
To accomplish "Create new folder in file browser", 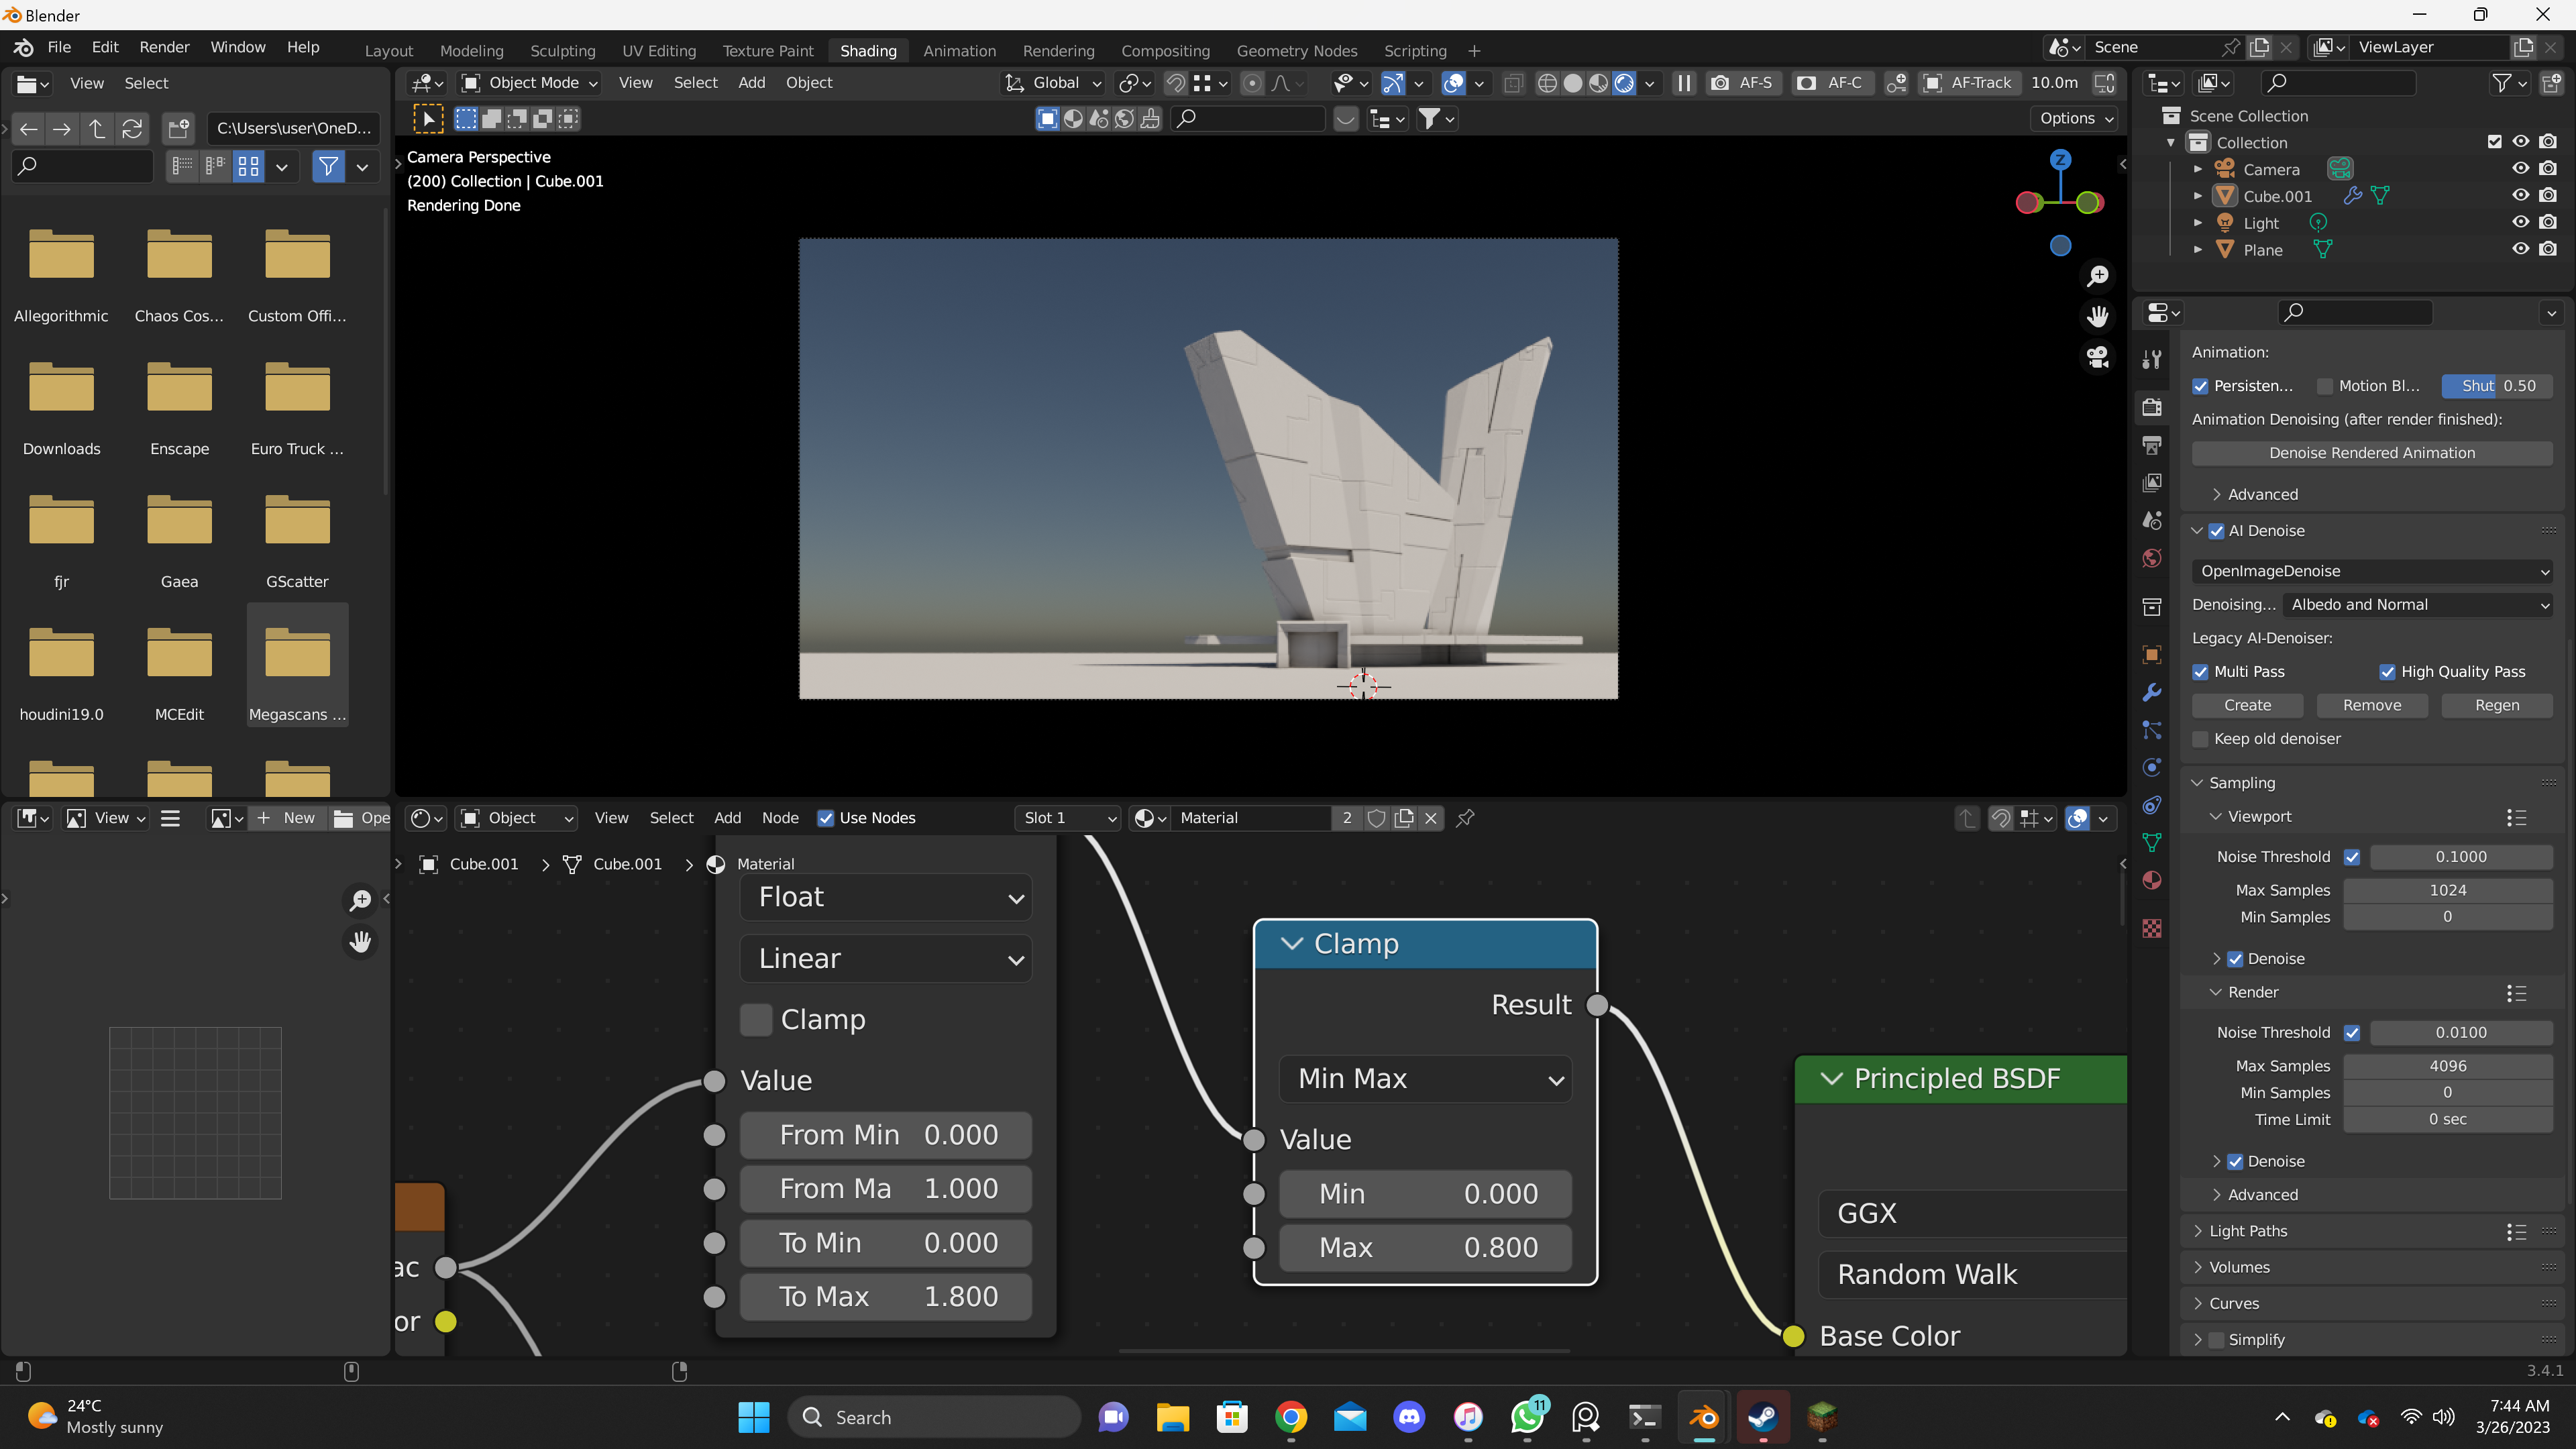I will (179, 128).
